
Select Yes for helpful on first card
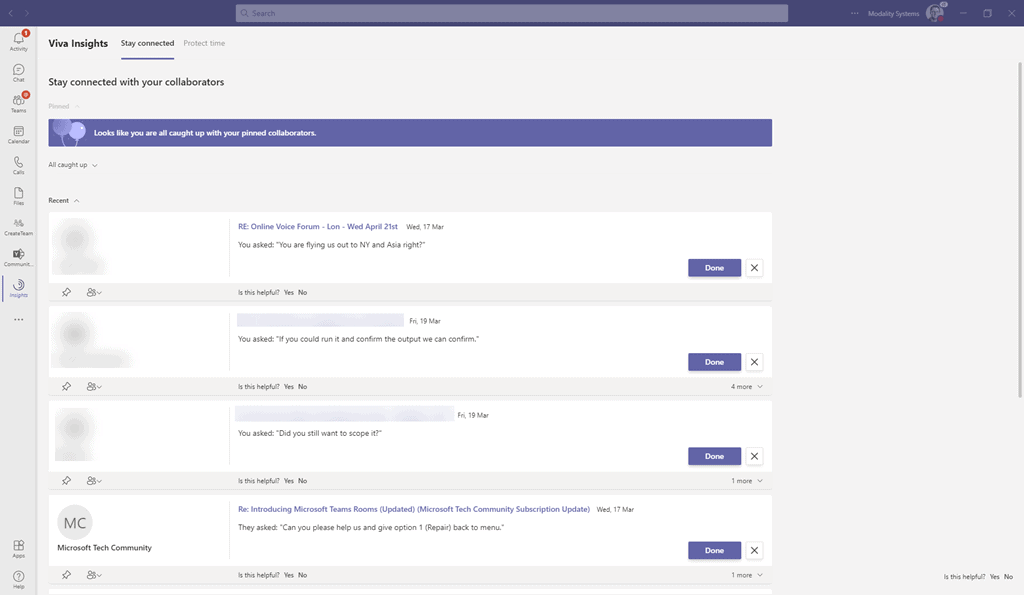coord(288,292)
